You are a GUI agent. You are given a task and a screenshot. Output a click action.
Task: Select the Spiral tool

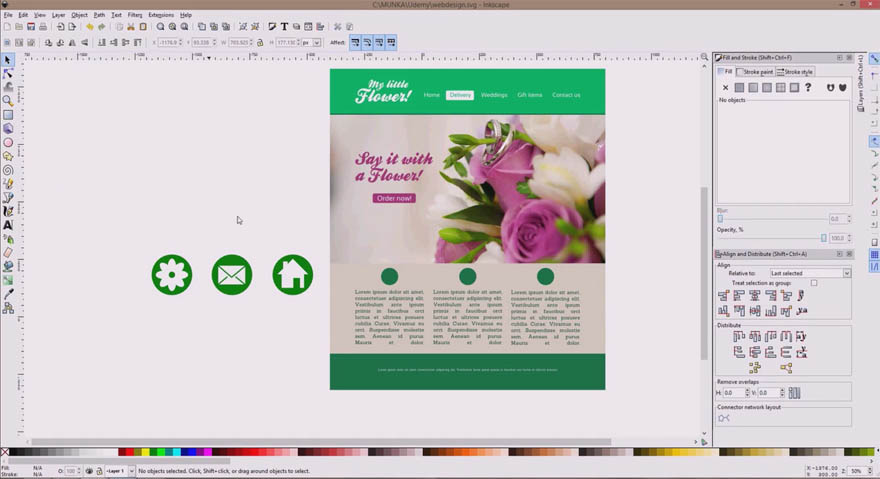coord(8,170)
